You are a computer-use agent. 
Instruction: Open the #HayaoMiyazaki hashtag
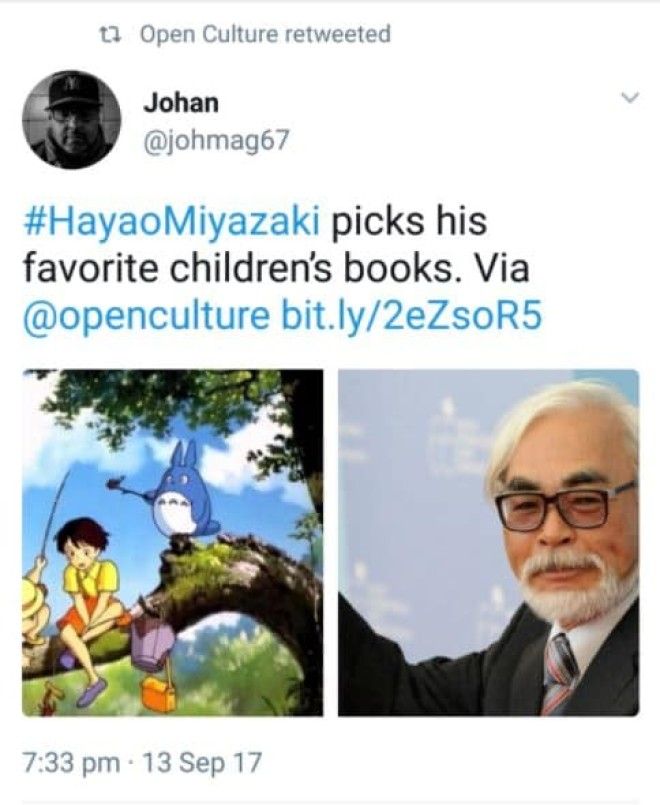[171, 221]
